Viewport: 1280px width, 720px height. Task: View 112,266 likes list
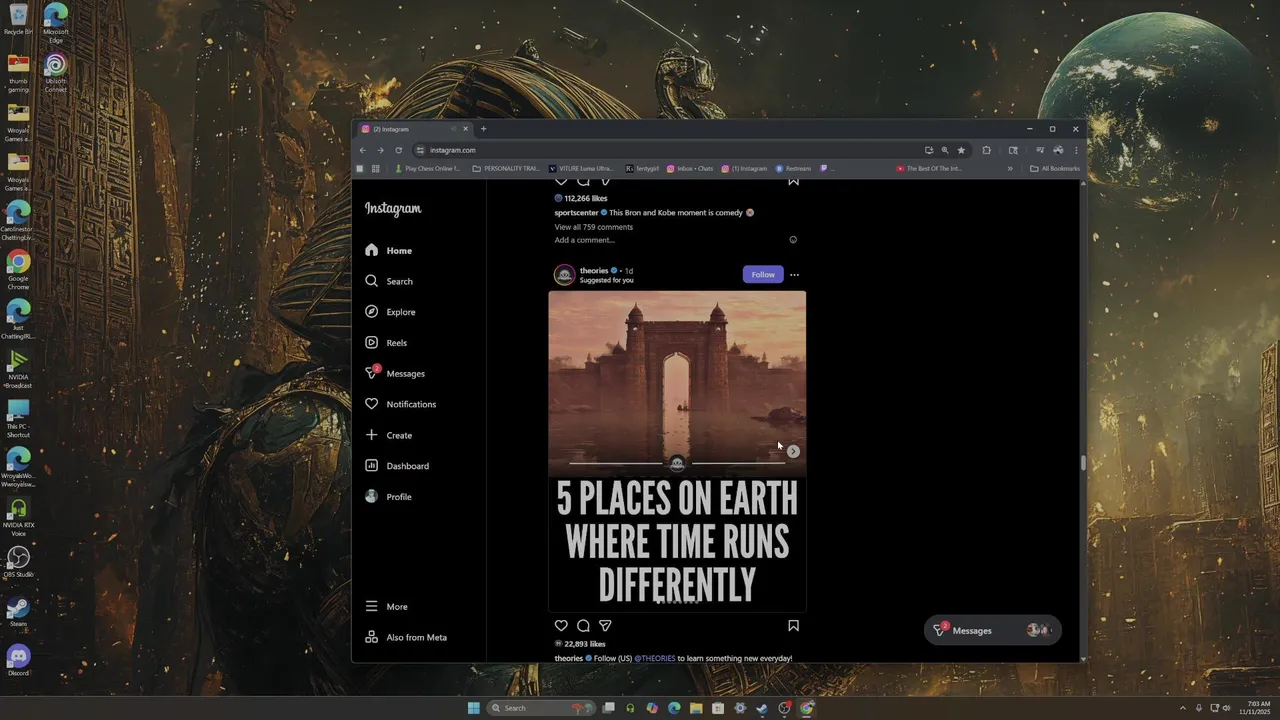click(586, 198)
